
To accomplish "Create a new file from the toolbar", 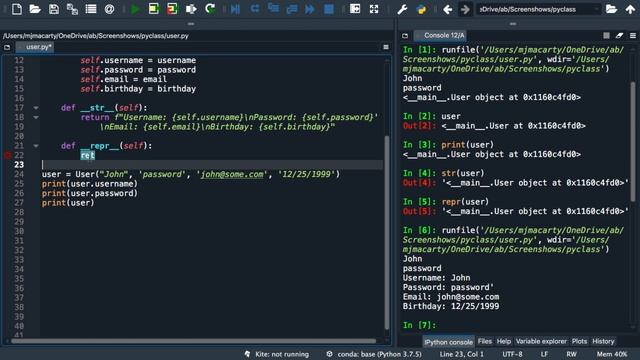I will pos(17,9).
